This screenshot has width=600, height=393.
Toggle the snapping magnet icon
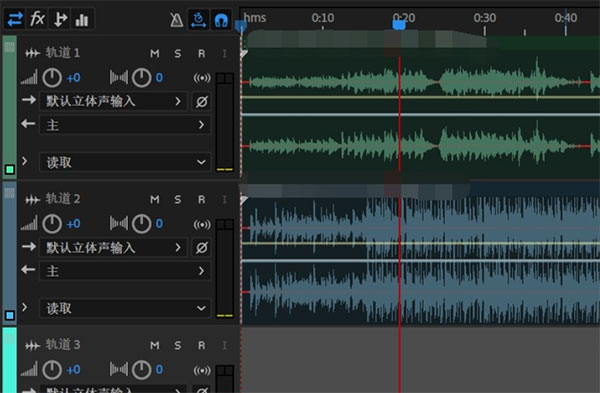[x=222, y=20]
